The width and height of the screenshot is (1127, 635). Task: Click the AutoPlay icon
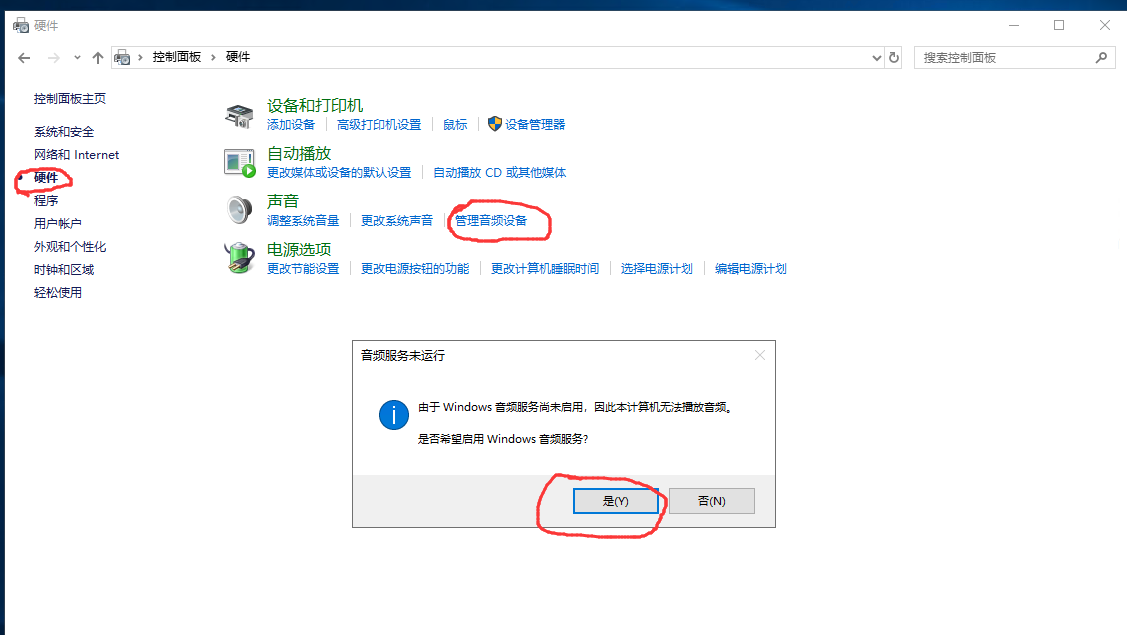click(x=239, y=162)
